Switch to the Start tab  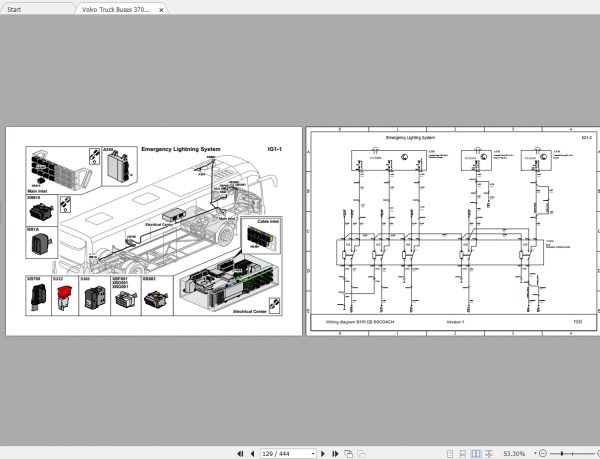tap(36, 9)
